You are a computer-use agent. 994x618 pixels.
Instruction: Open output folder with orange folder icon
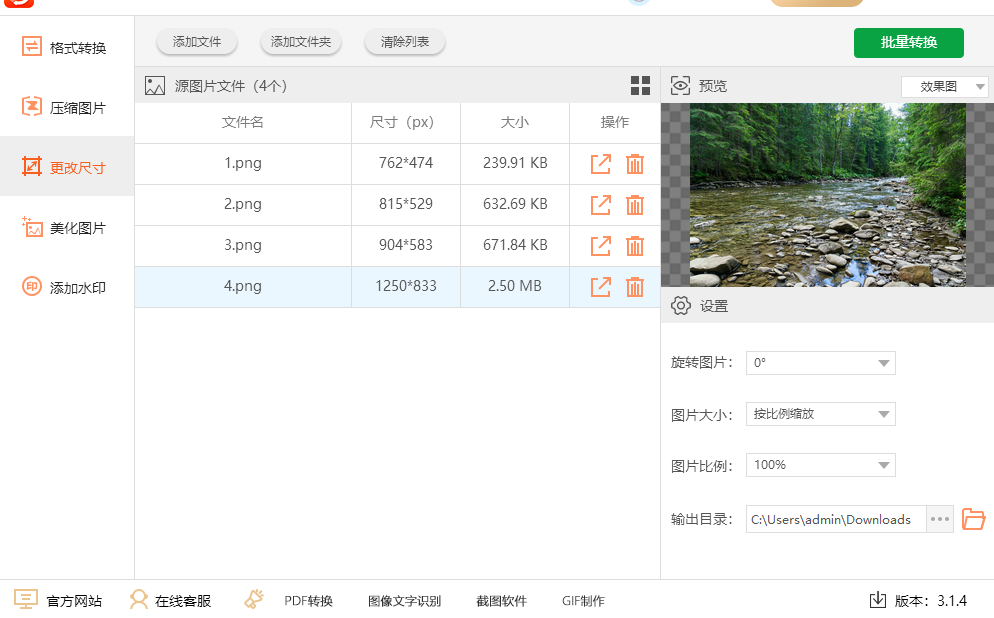pyautogui.click(x=973, y=519)
